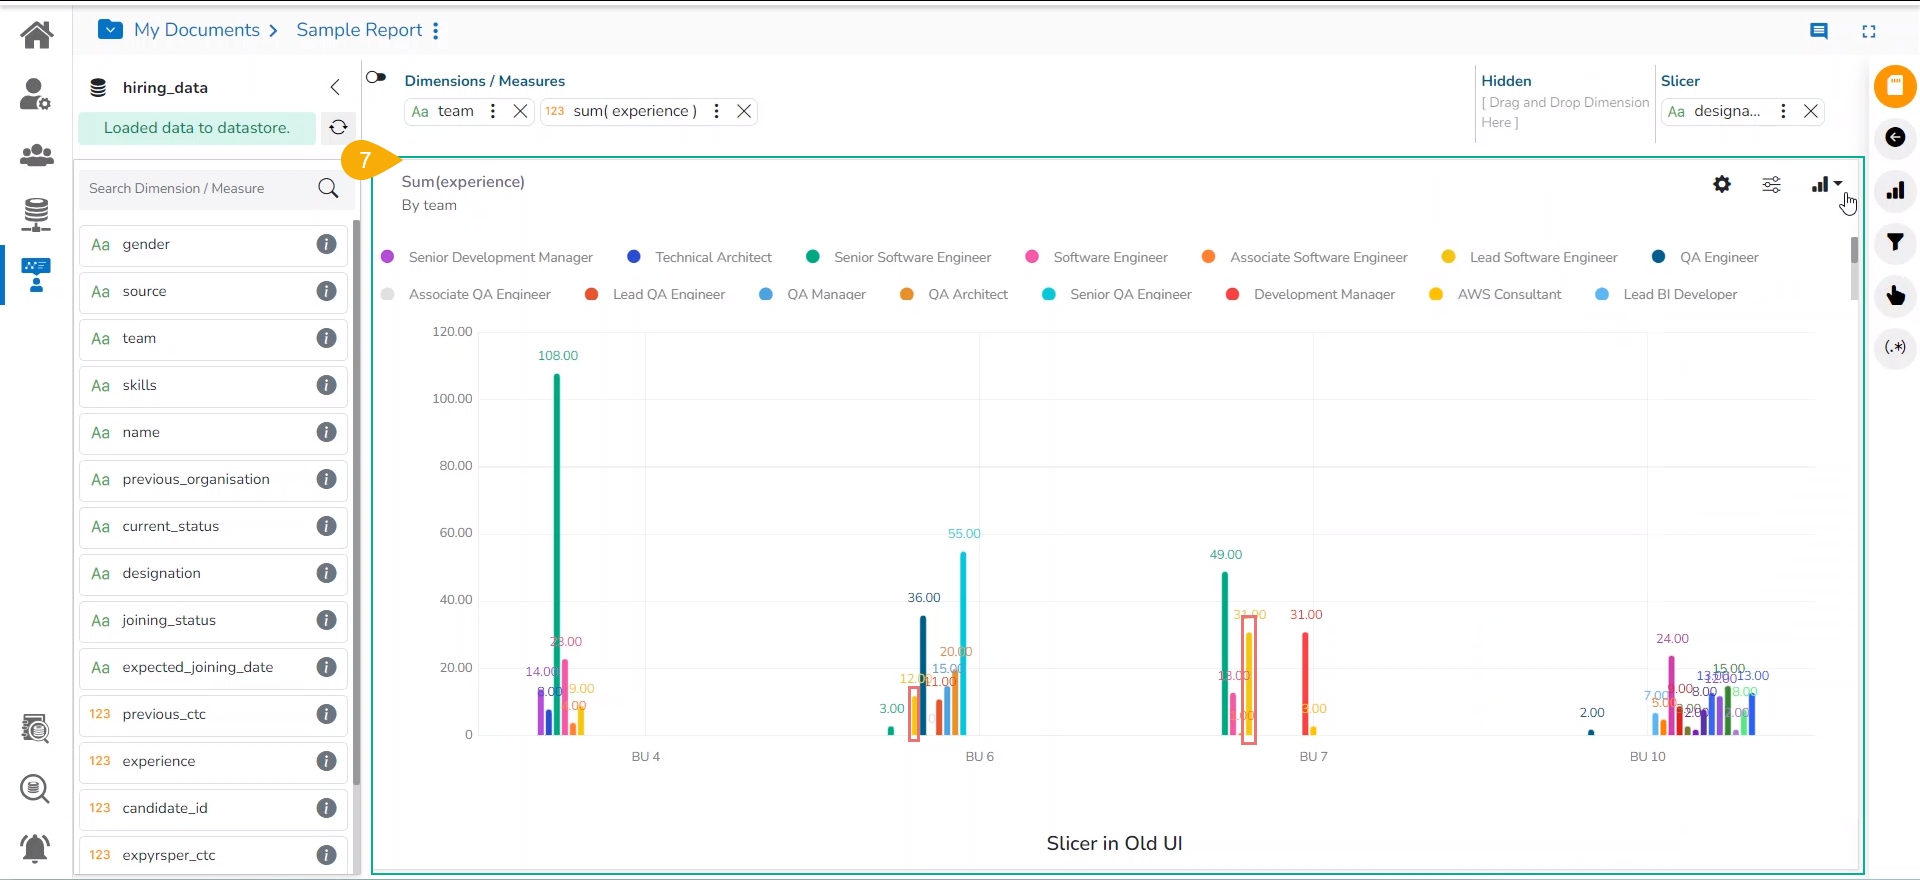Open the comments icon
The width and height of the screenshot is (1920, 880).
coord(1819,31)
